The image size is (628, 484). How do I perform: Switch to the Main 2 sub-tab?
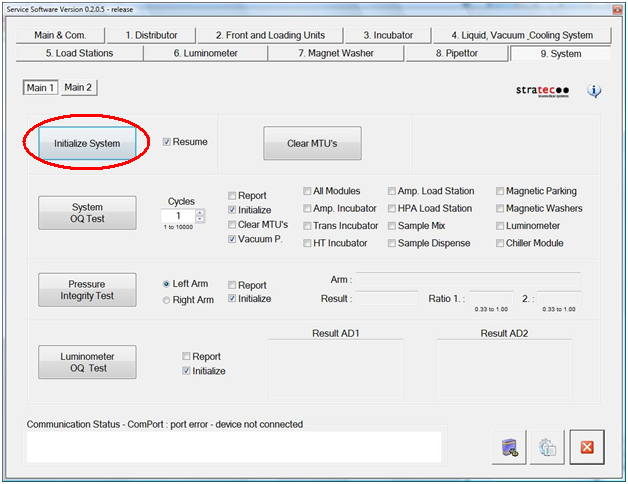pyautogui.click(x=78, y=88)
